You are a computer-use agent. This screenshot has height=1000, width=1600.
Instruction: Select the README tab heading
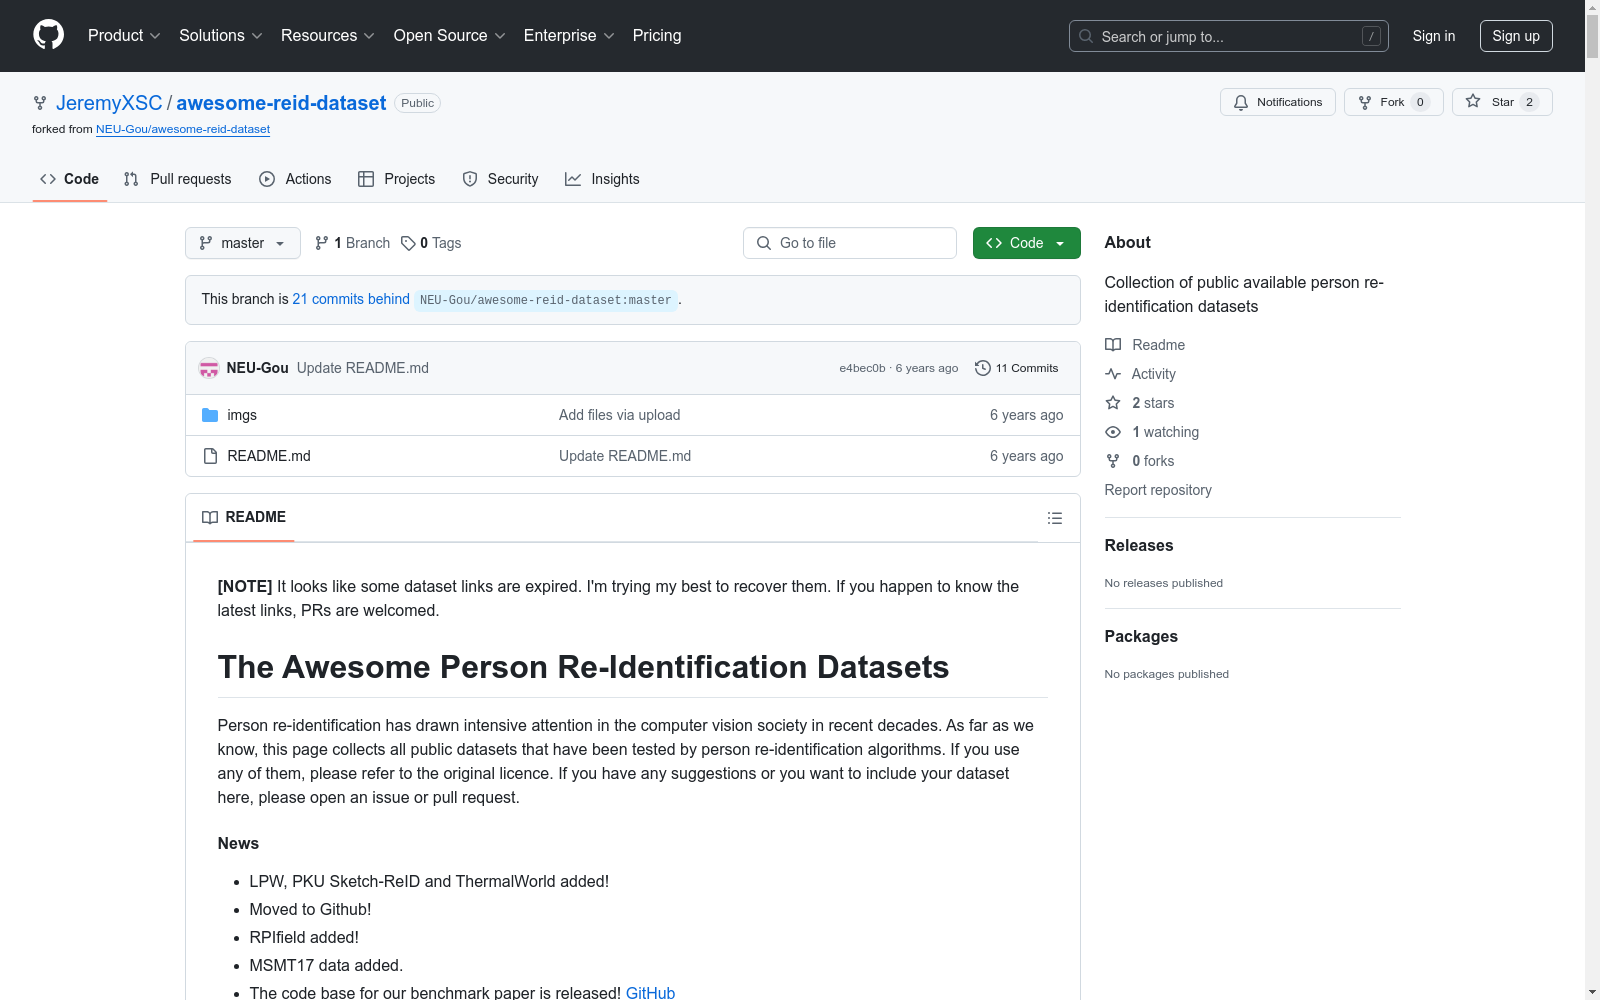coord(244,517)
